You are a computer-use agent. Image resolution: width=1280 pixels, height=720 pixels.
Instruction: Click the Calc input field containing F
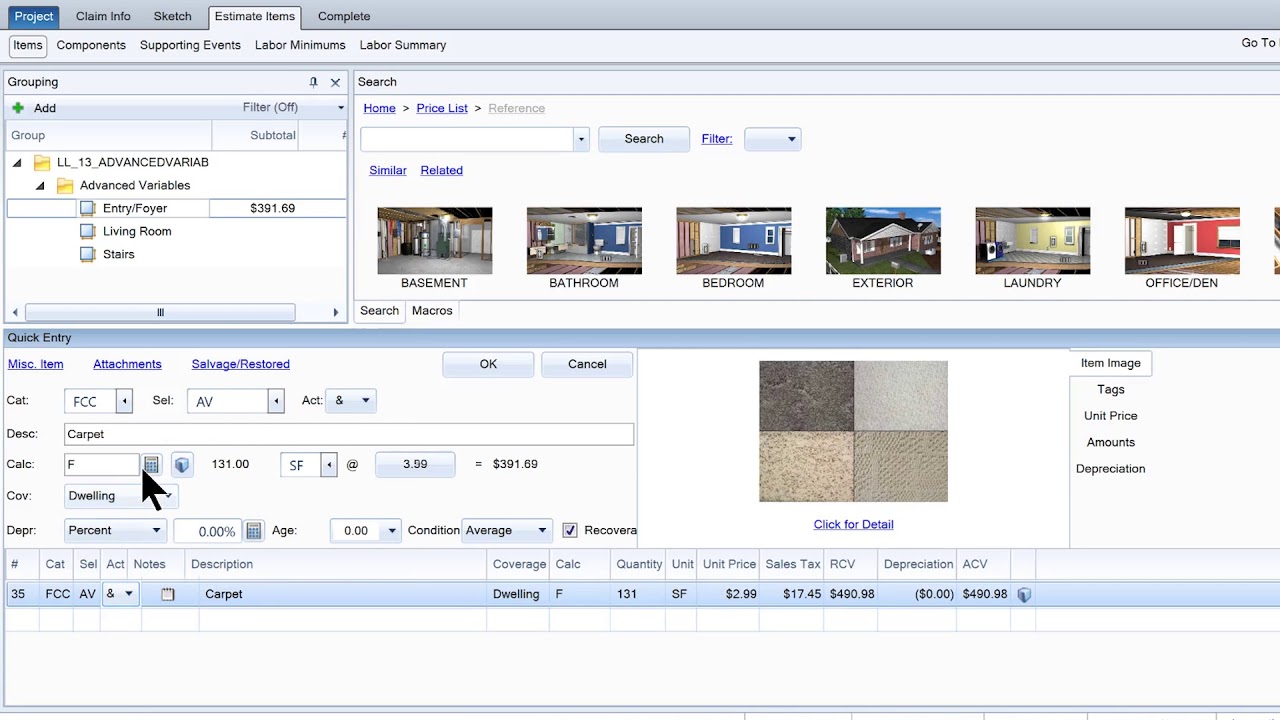coord(102,465)
